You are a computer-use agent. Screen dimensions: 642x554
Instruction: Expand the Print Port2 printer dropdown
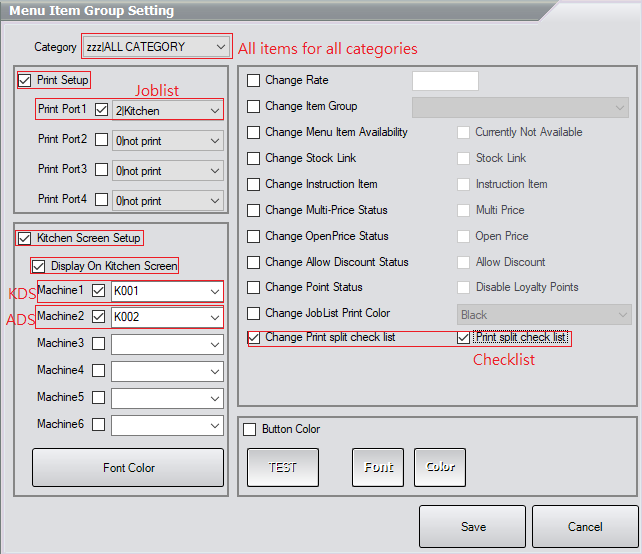click(x=167, y=141)
